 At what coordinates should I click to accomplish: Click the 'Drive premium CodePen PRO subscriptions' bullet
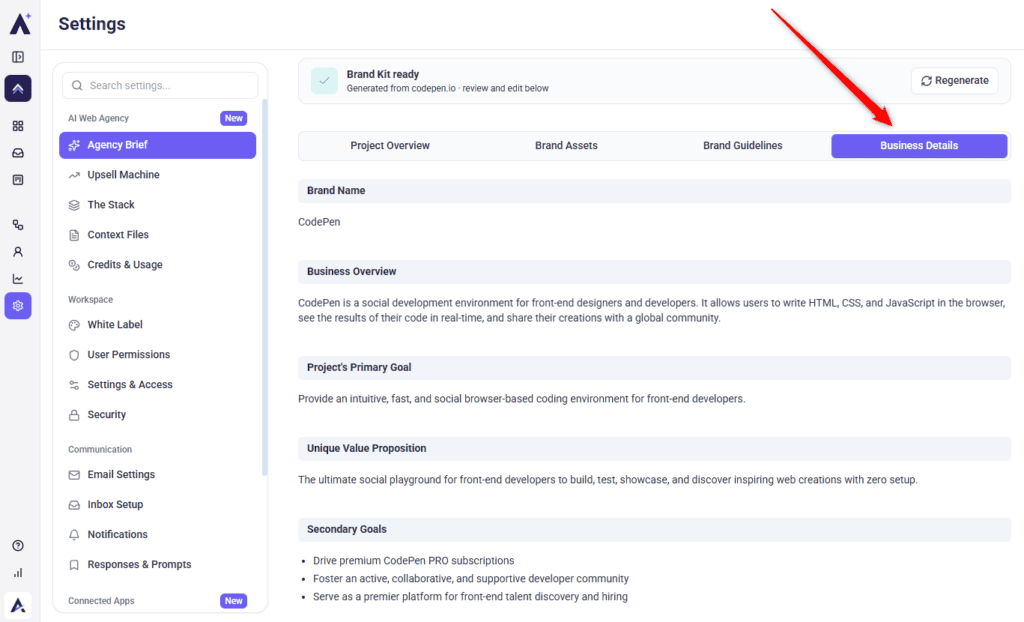pyautogui.click(x=413, y=561)
